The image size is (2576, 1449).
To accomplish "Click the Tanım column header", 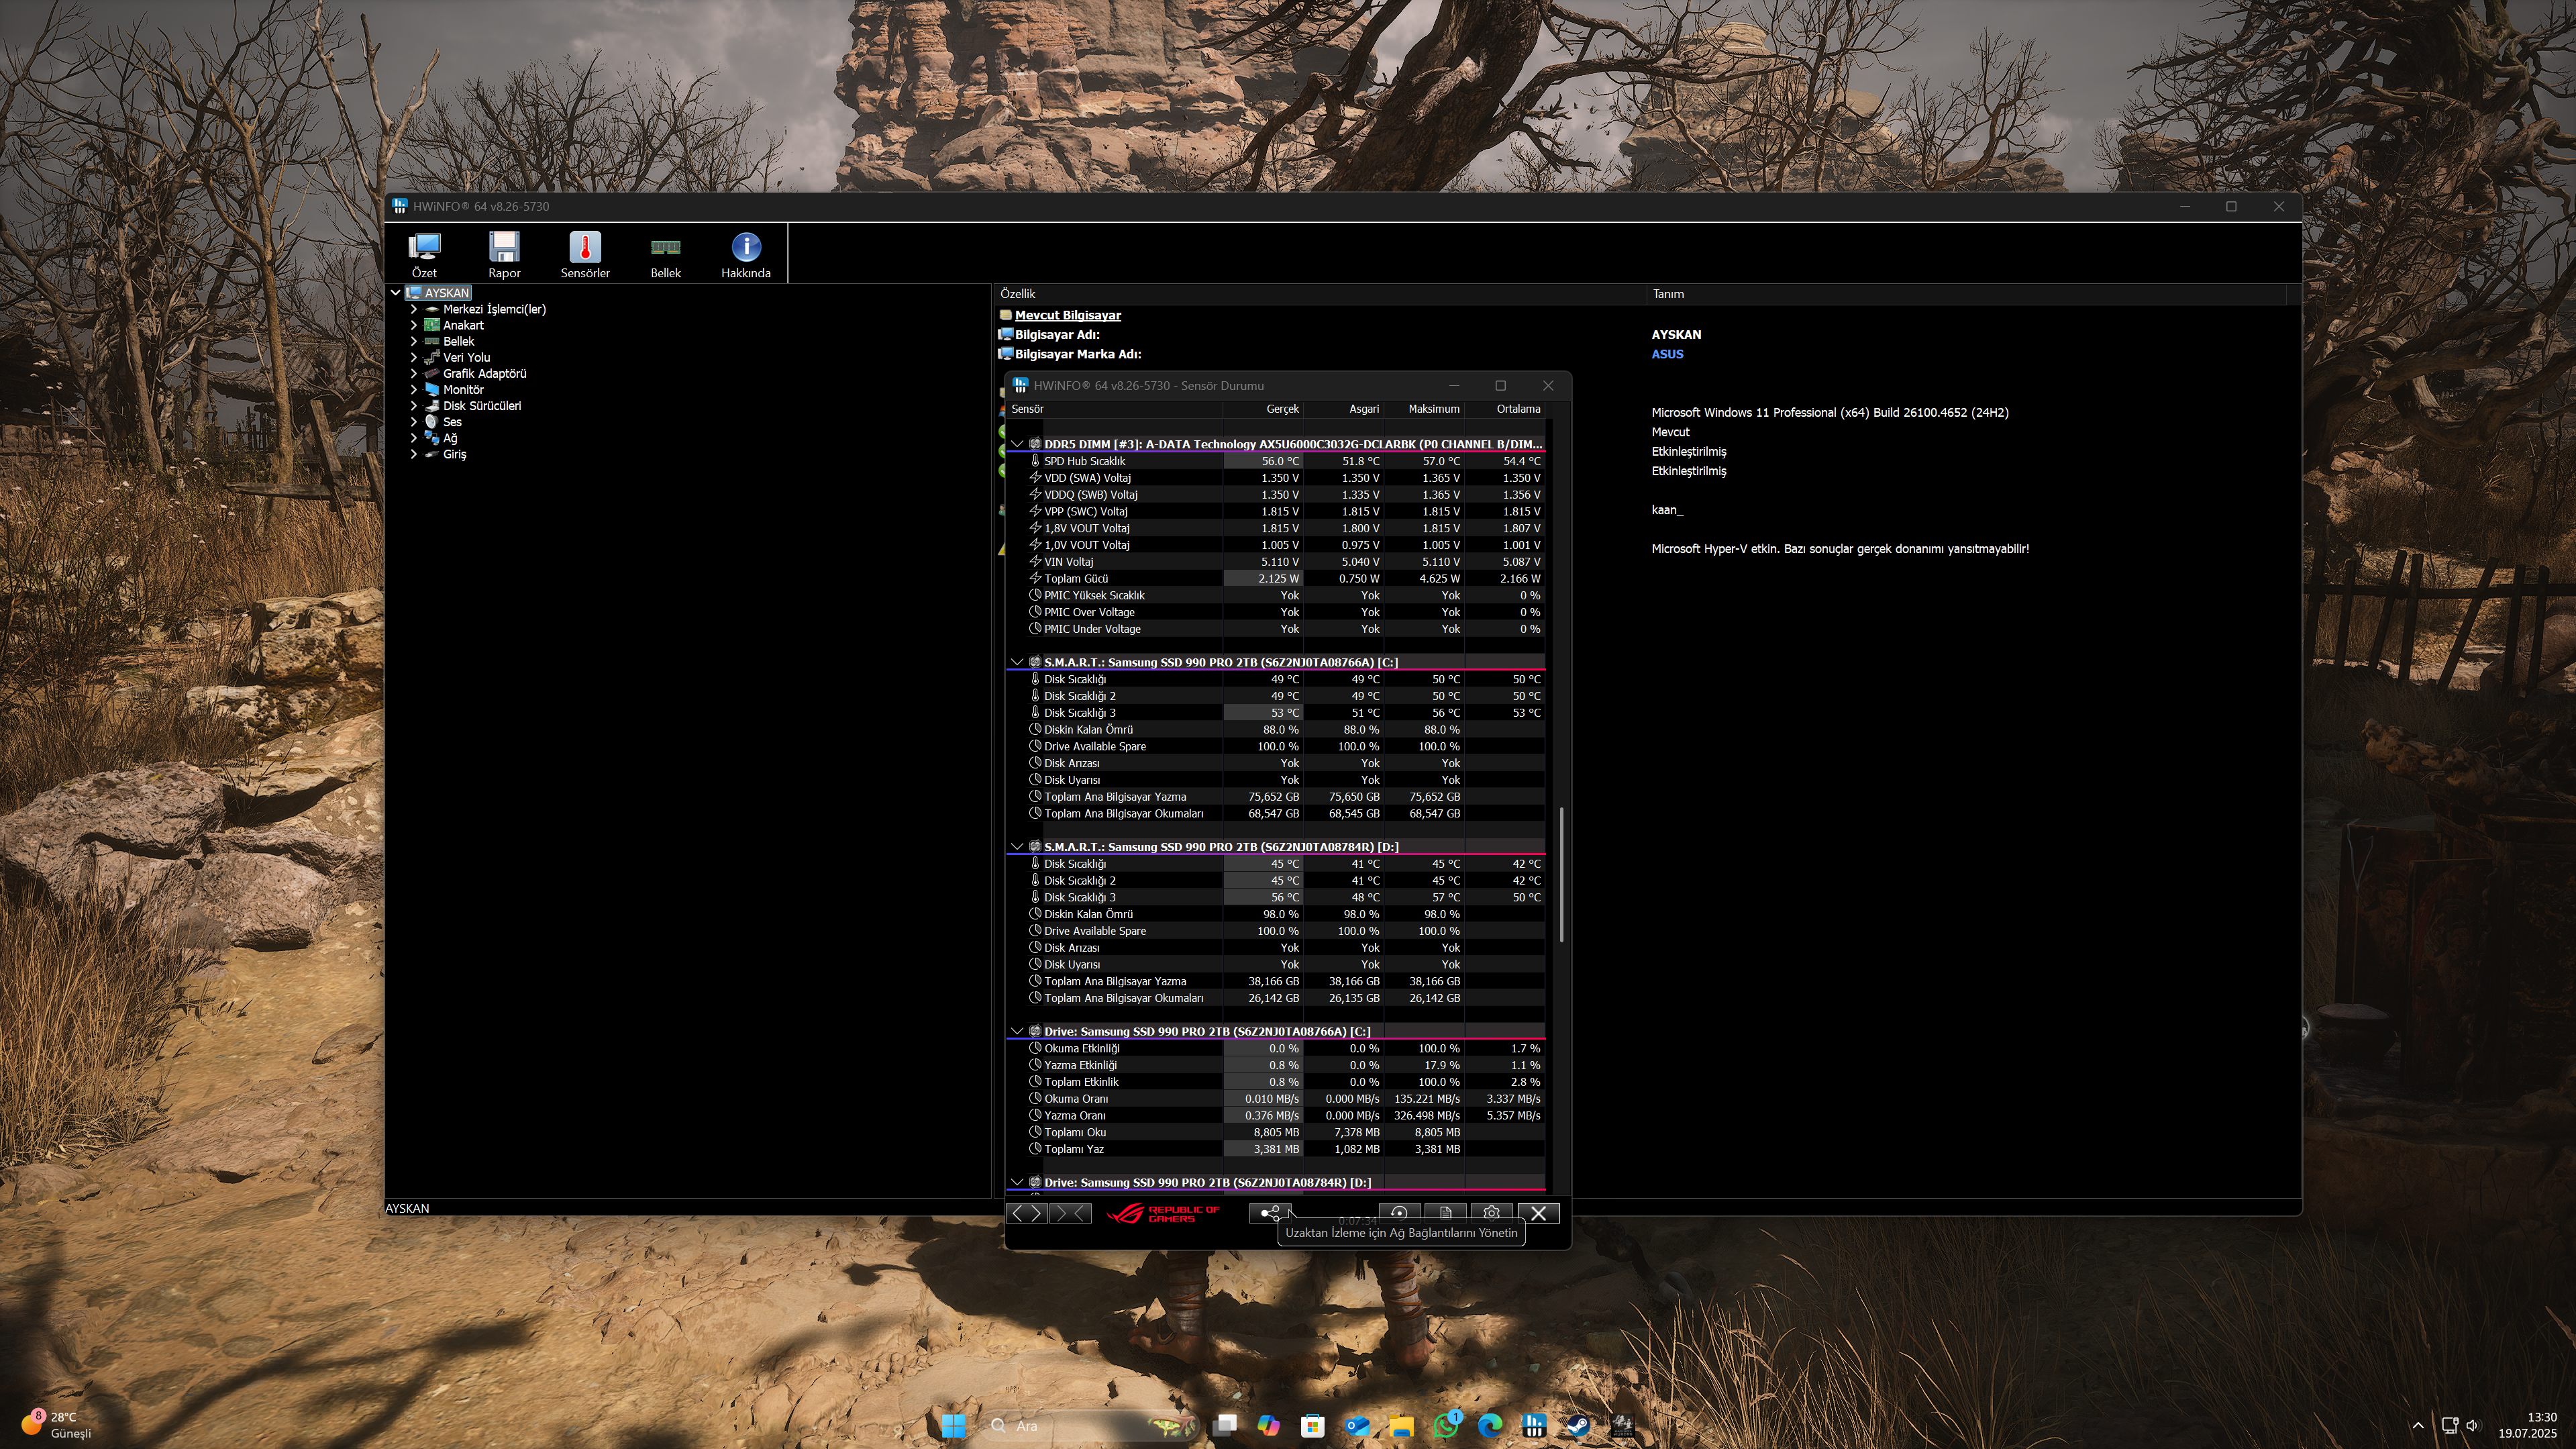I will (1966, 294).
